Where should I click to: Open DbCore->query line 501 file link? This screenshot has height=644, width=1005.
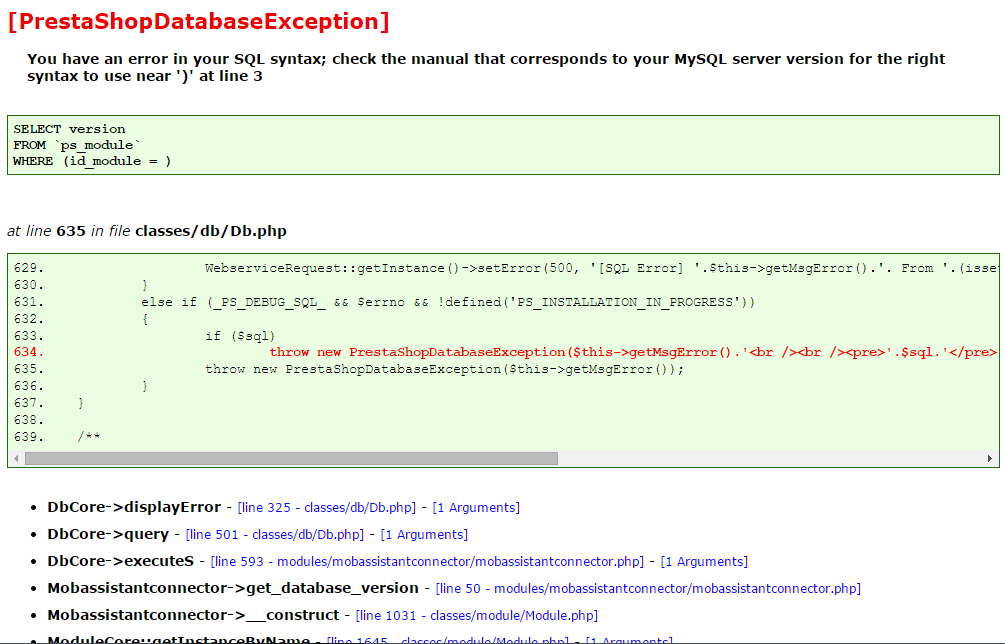[x=274, y=534]
